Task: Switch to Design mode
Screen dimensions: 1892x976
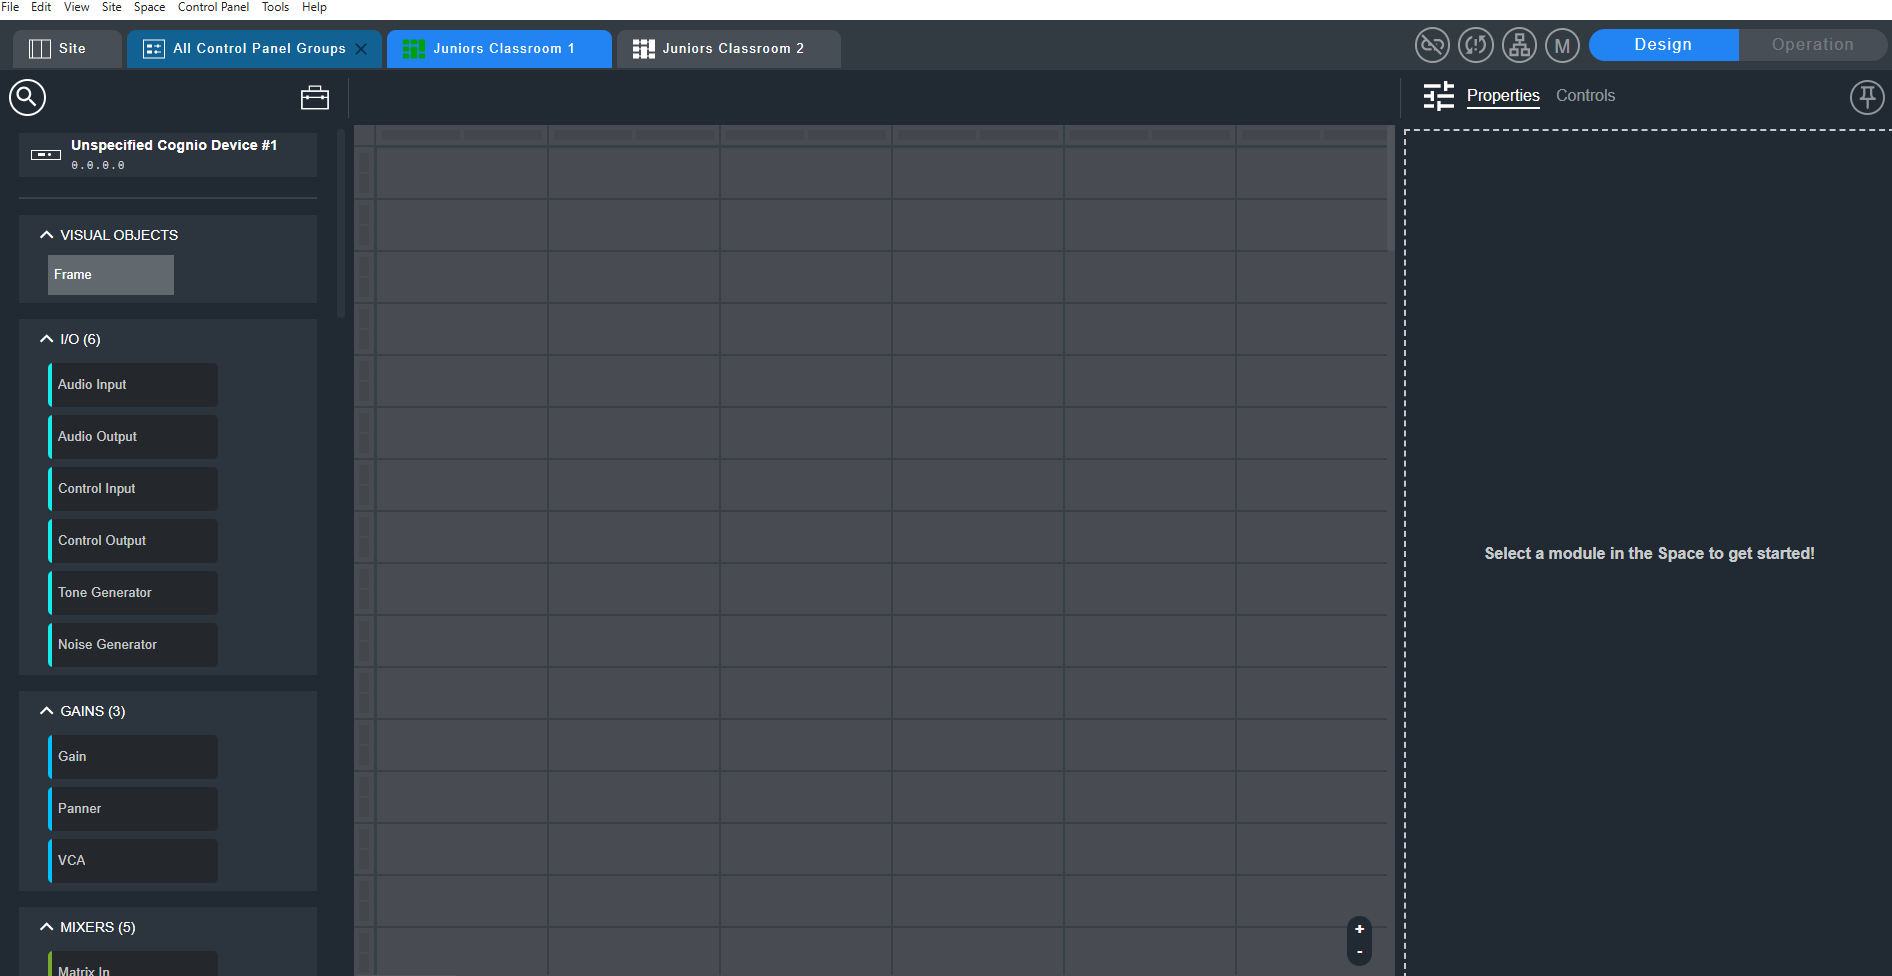Action: coord(1664,45)
